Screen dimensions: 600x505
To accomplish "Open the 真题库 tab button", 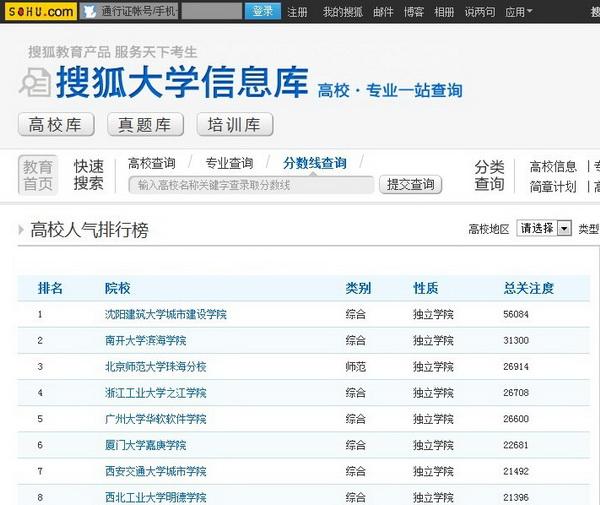I will tap(145, 125).
